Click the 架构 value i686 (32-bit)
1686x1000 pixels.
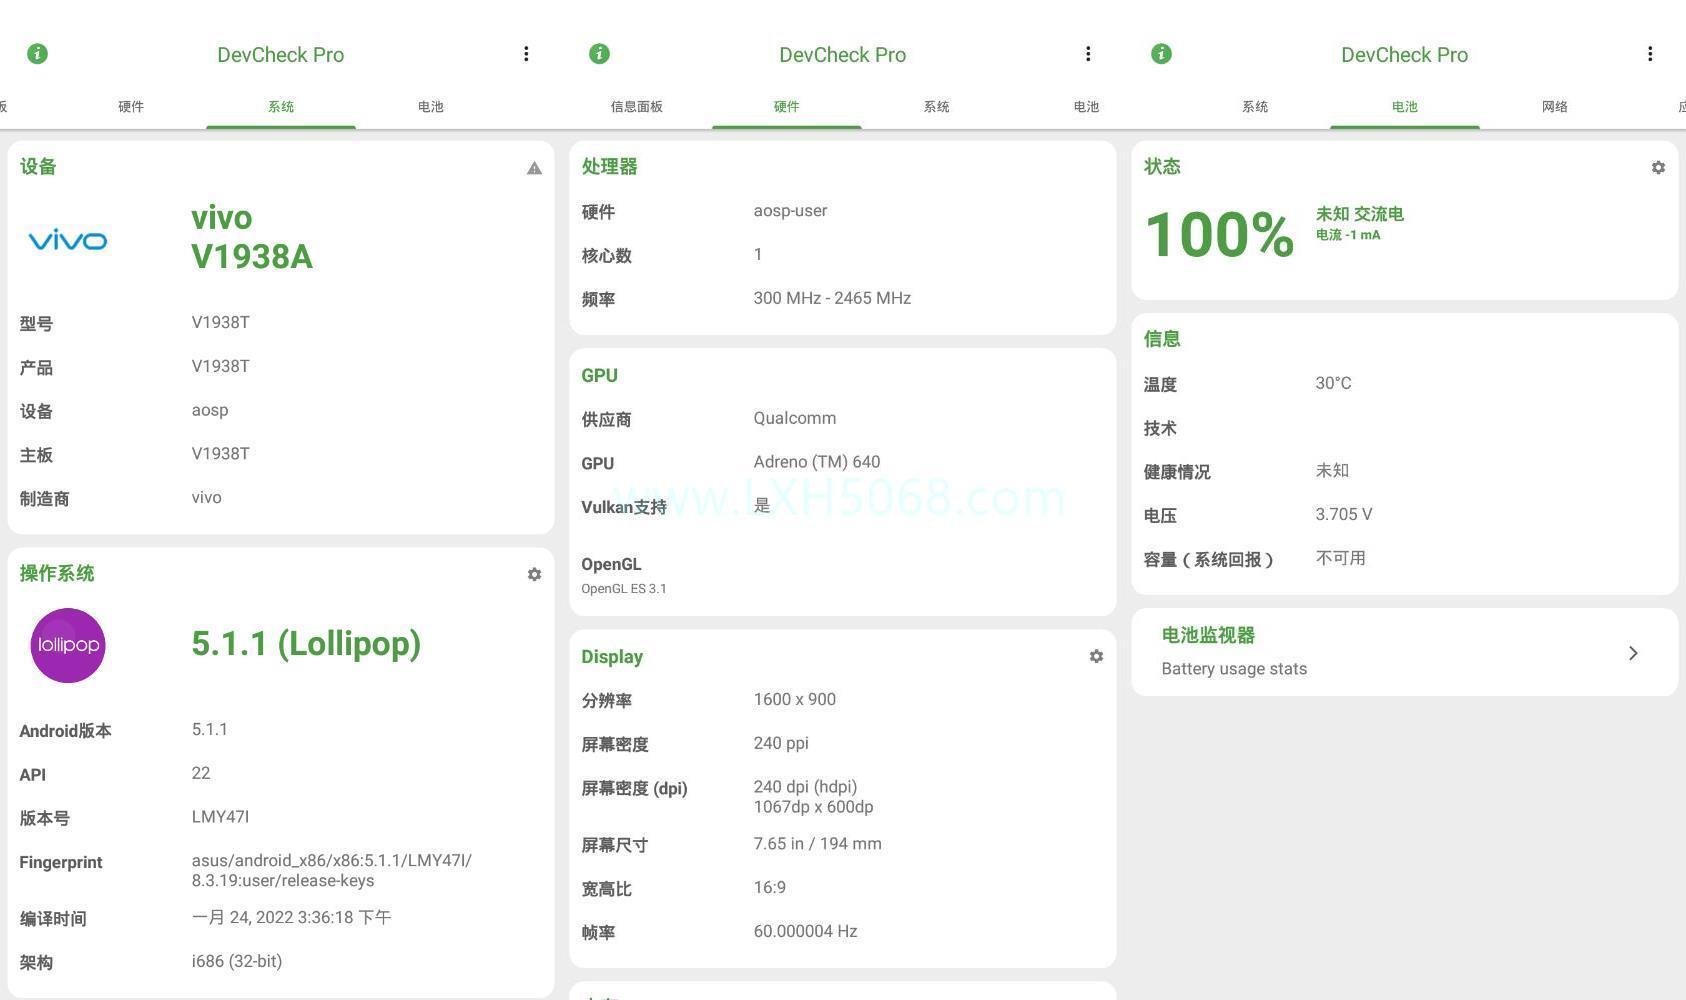click(237, 961)
